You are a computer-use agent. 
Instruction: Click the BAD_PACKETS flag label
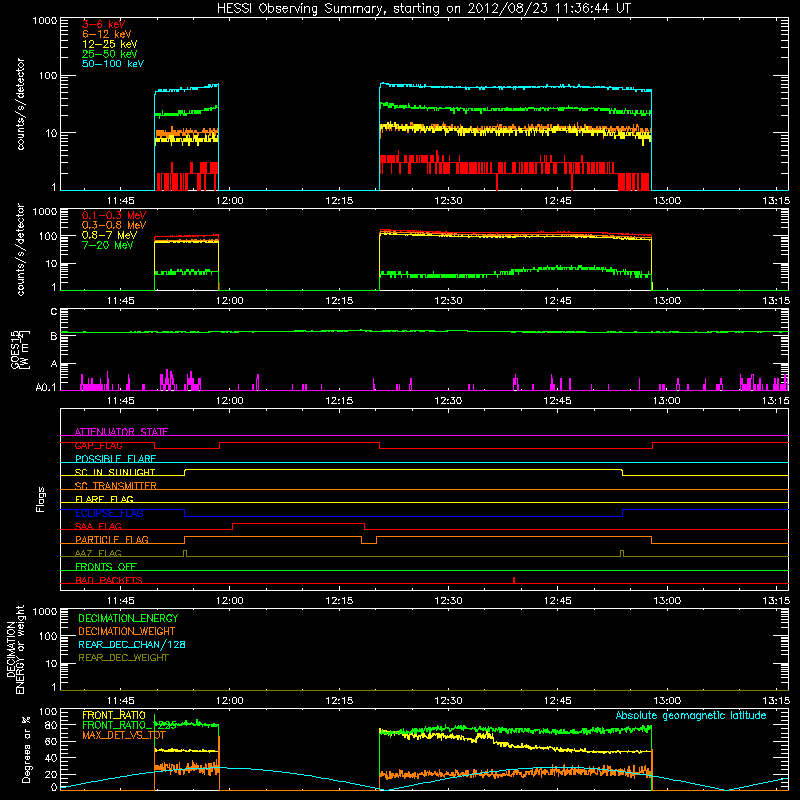tap(109, 580)
